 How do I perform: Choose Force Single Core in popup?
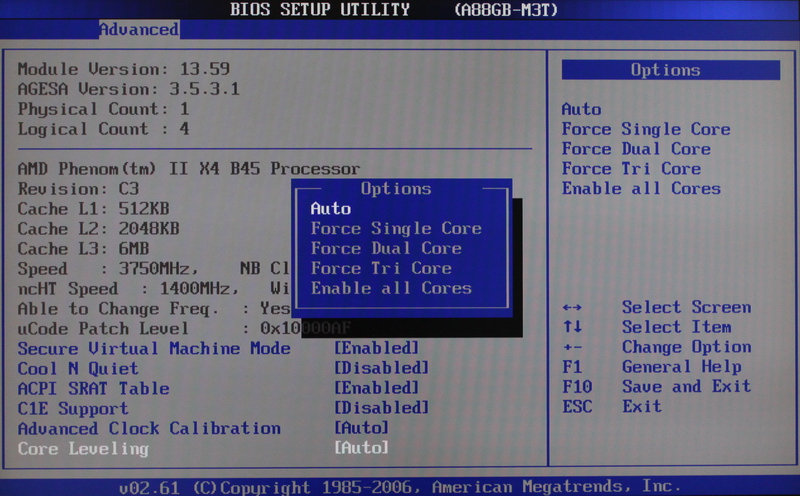pyautogui.click(x=396, y=229)
